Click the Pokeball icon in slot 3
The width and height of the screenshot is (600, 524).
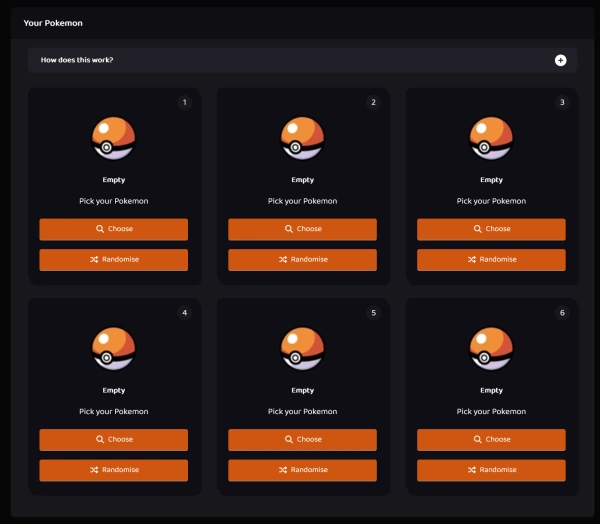click(491, 139)
